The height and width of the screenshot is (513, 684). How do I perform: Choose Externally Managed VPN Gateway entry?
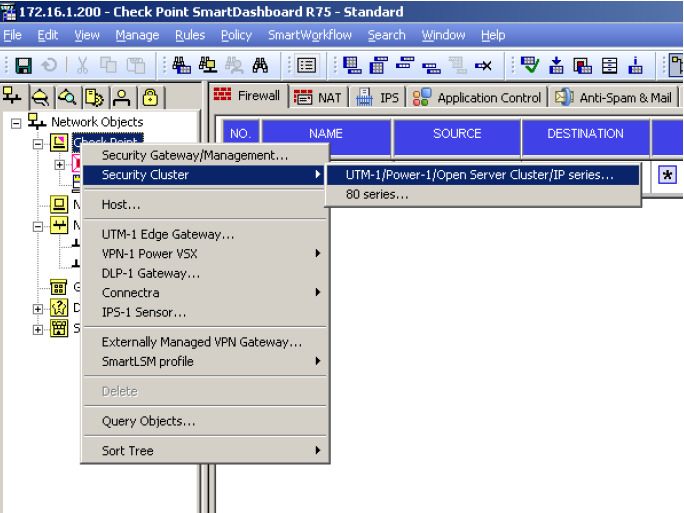pyautogui.click(x=205, y=342)
